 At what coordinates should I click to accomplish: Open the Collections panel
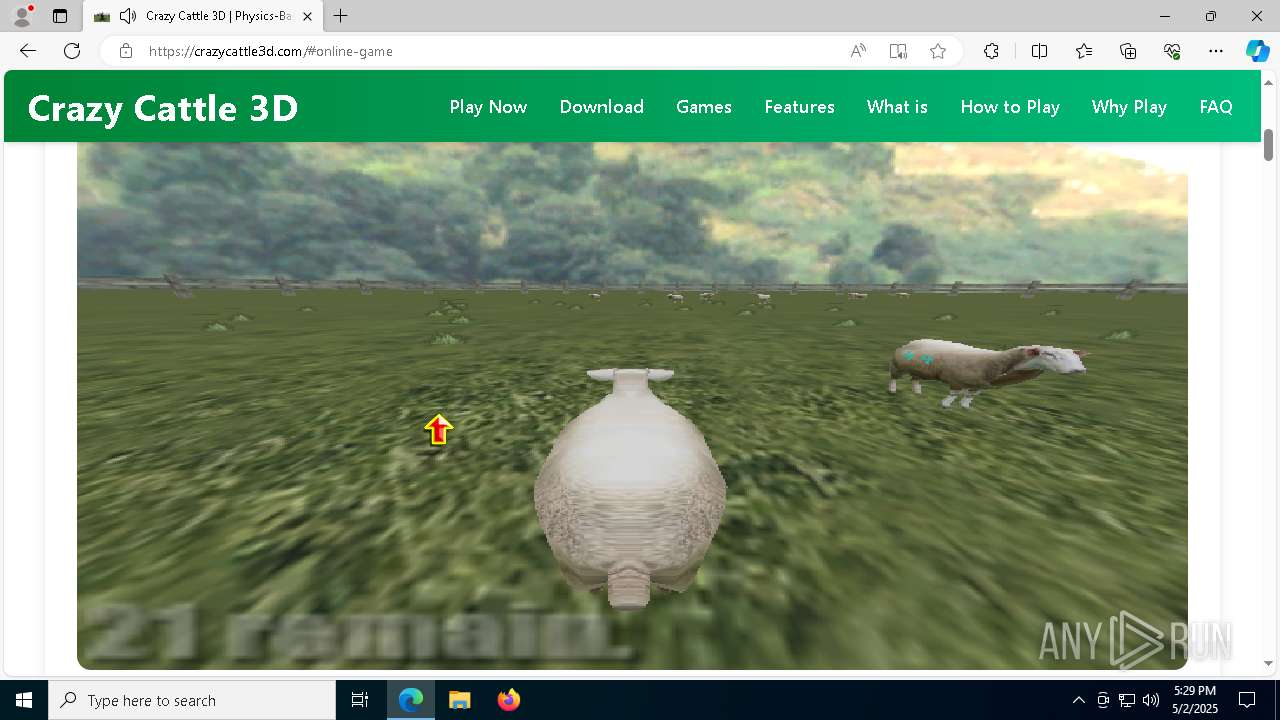[1128, 51]
